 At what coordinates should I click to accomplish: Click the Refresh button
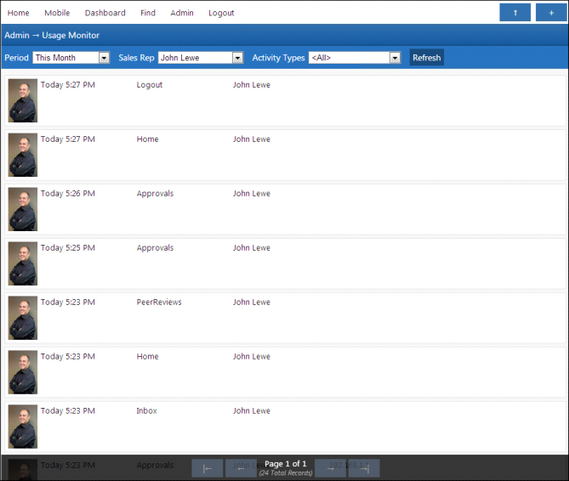click(x=427, y=58)
